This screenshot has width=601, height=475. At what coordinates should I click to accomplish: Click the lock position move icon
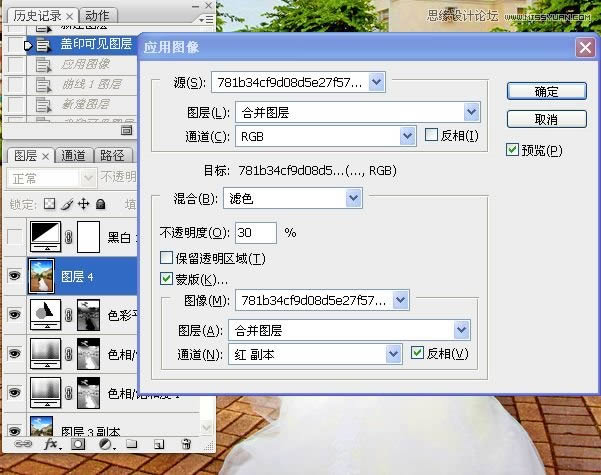[83, 204]
